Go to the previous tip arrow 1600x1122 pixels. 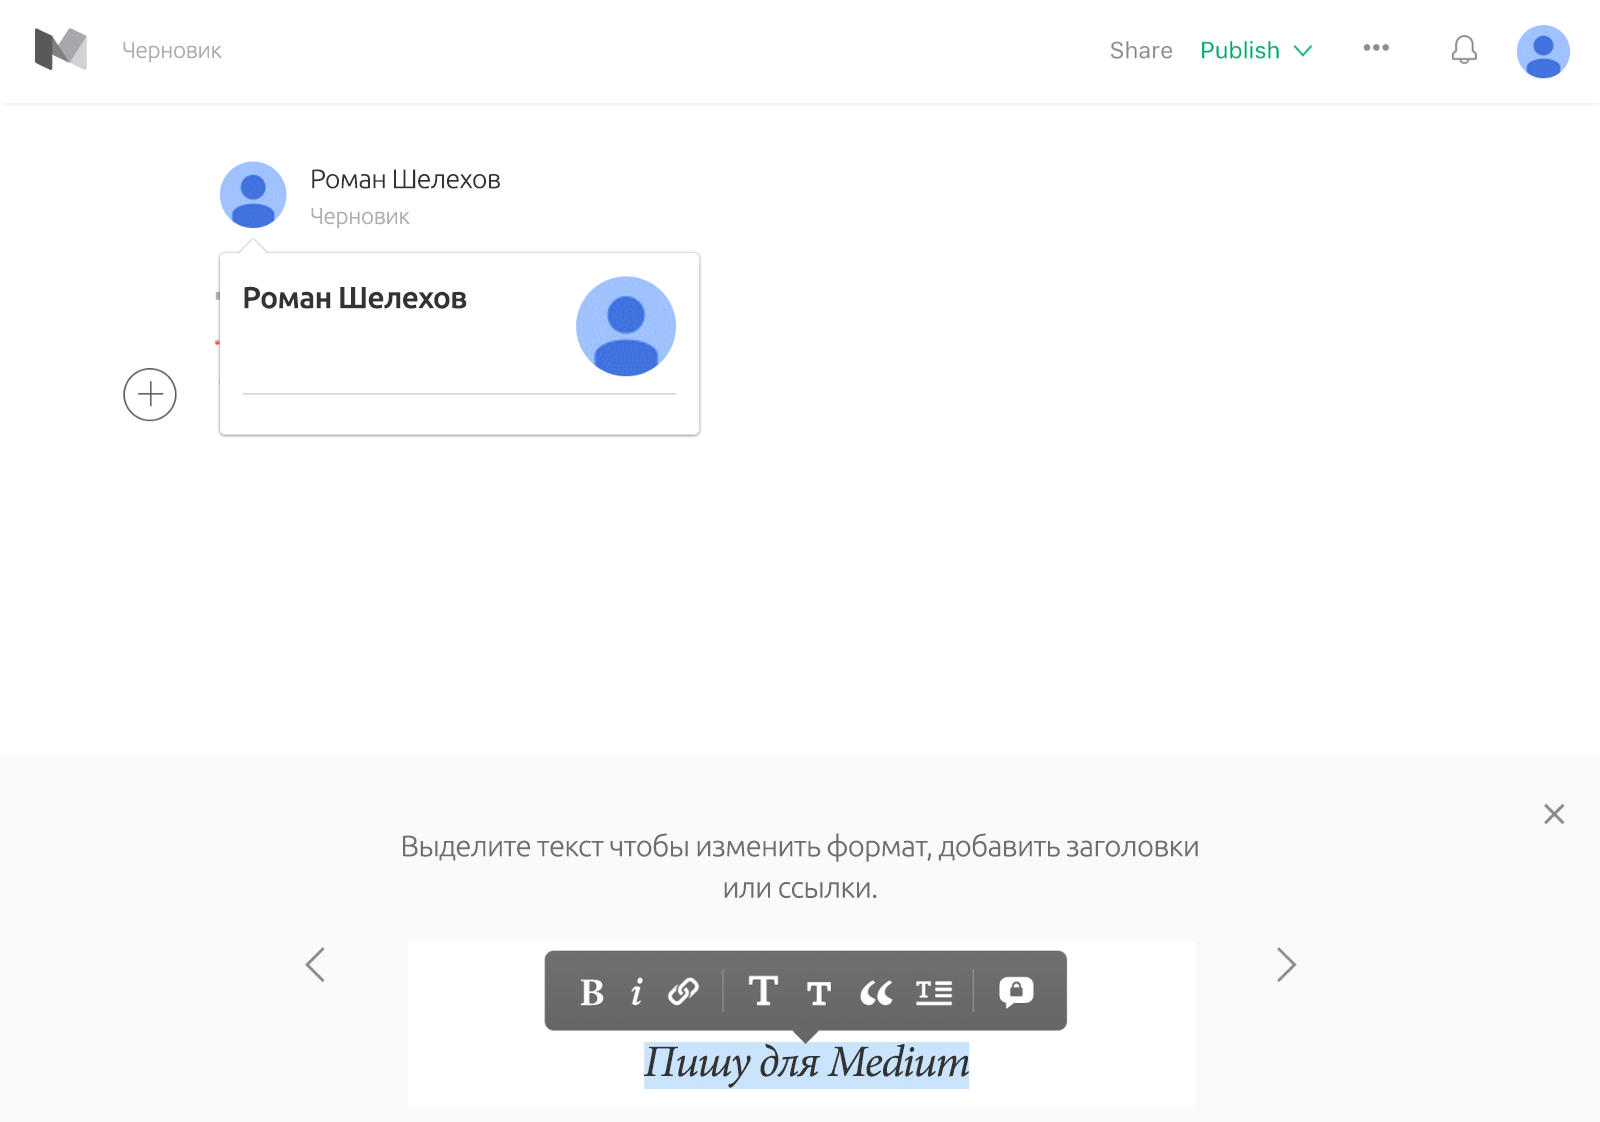click(x=315, y=965)
